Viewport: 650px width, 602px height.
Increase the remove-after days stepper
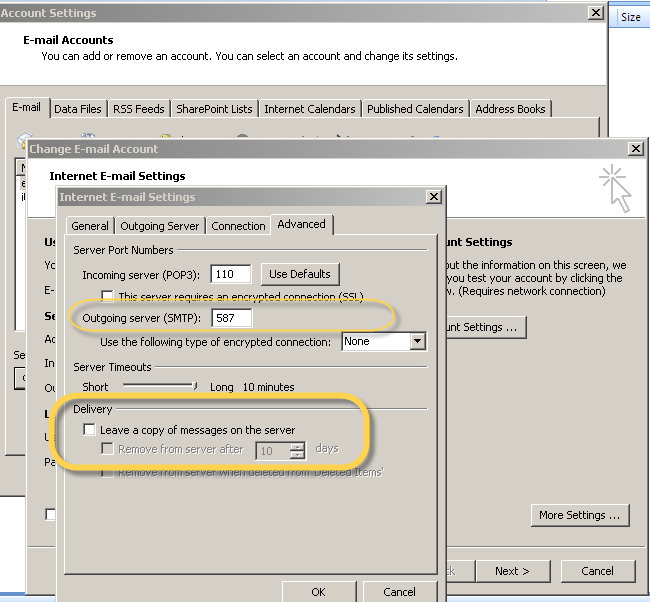[x=297, y=447]
